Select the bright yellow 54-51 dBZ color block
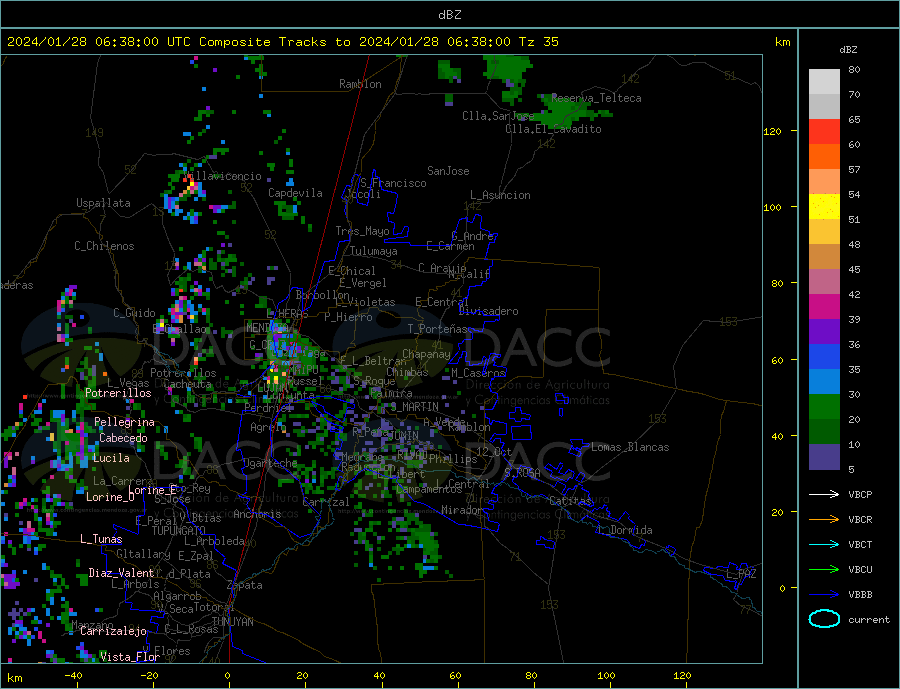The height and width of the screenshot is (689, 900). (x=824, y=207)
